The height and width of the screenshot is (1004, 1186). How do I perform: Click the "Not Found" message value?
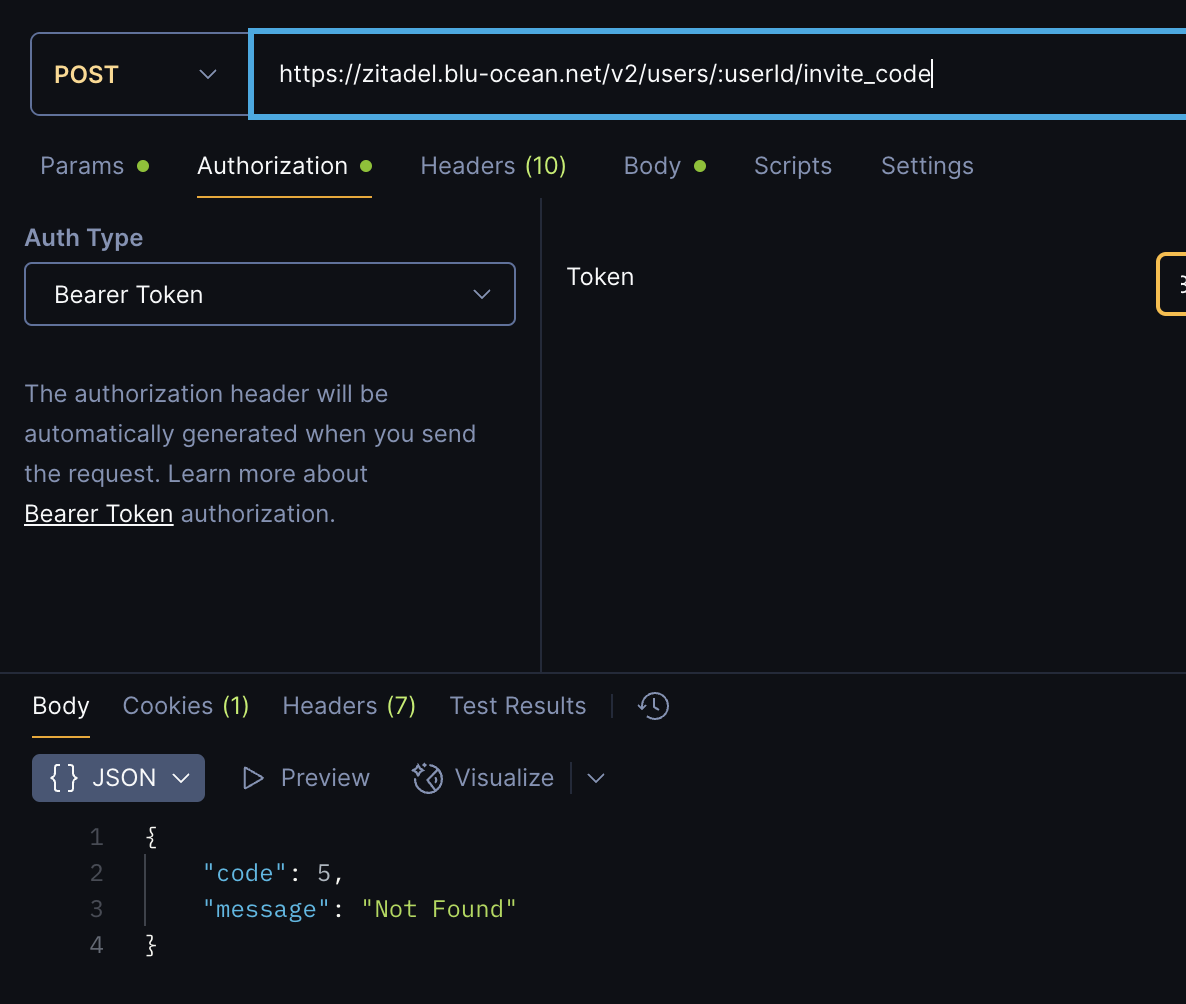tap(439, 909)
